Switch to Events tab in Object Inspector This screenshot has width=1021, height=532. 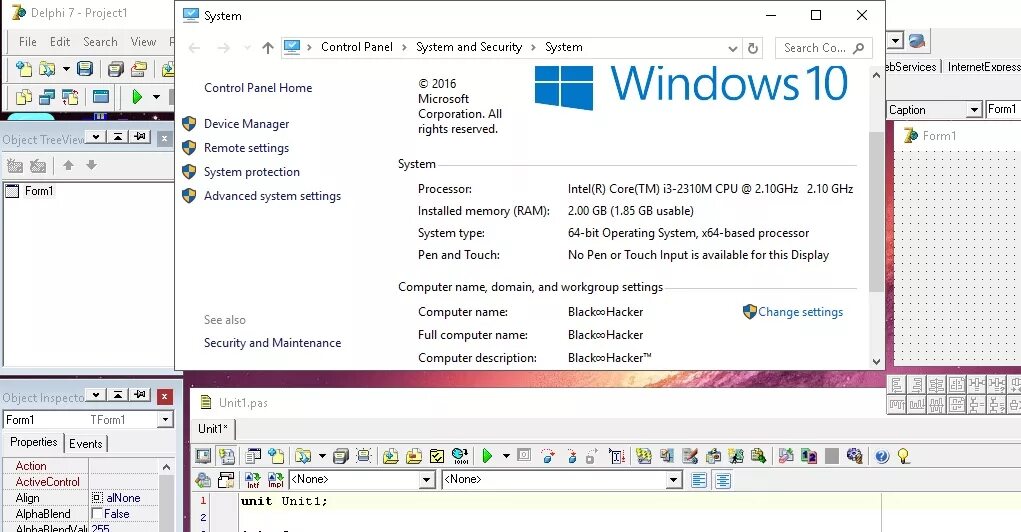click(86, 443)
